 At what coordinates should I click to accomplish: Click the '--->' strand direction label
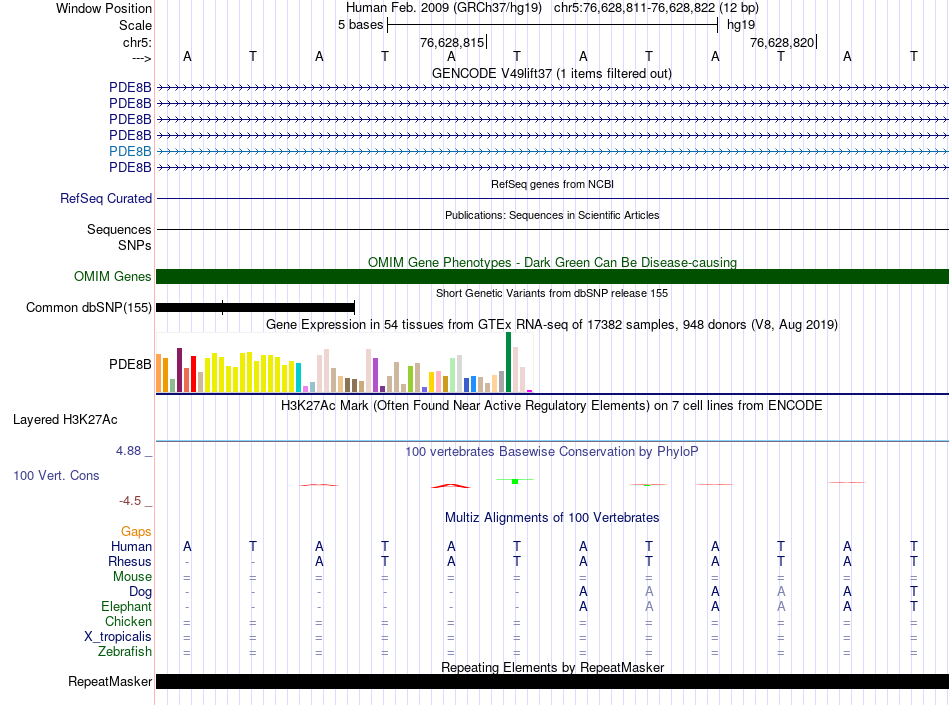pos(141,58)
